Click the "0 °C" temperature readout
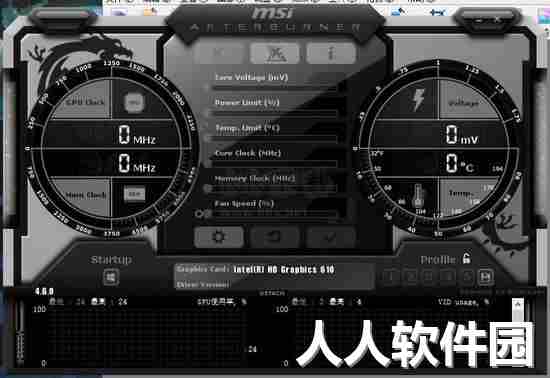550x378 pixels. click(460, 164)
